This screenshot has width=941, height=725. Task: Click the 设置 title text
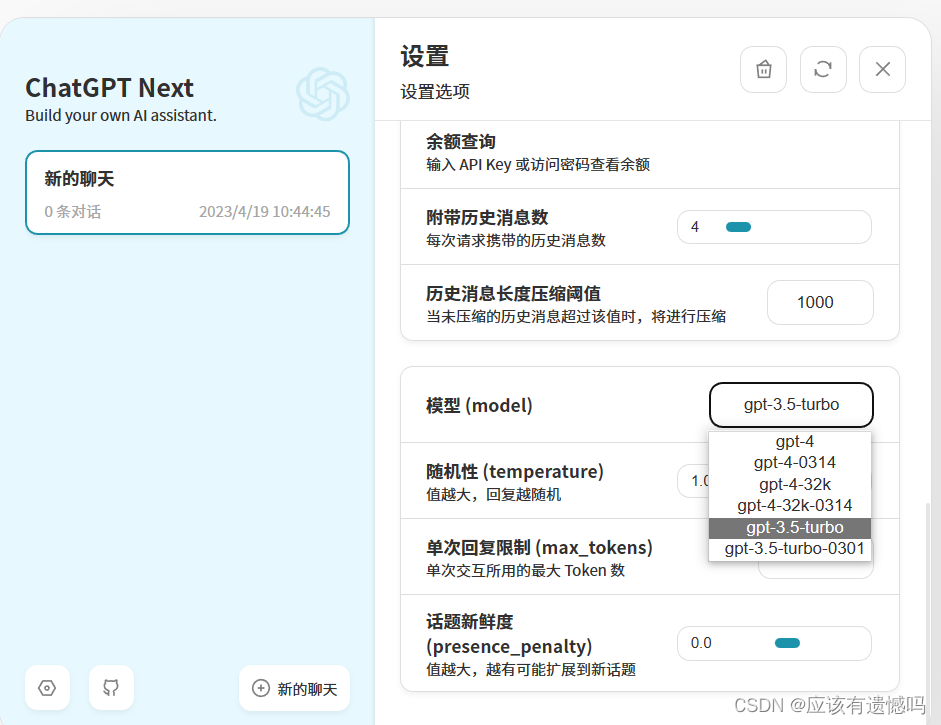[x=425, y=56]
